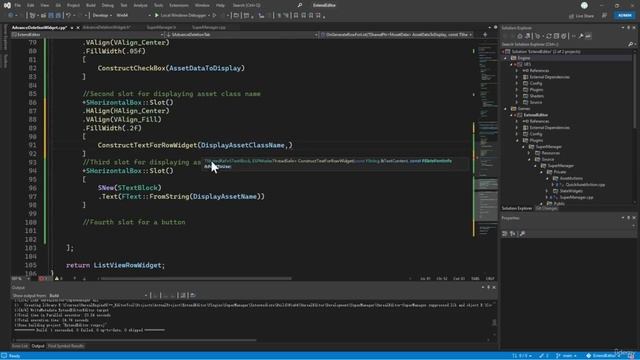Open solution platform Win64 dropdown
Screen dimensions: 640x360
point(133,16)
